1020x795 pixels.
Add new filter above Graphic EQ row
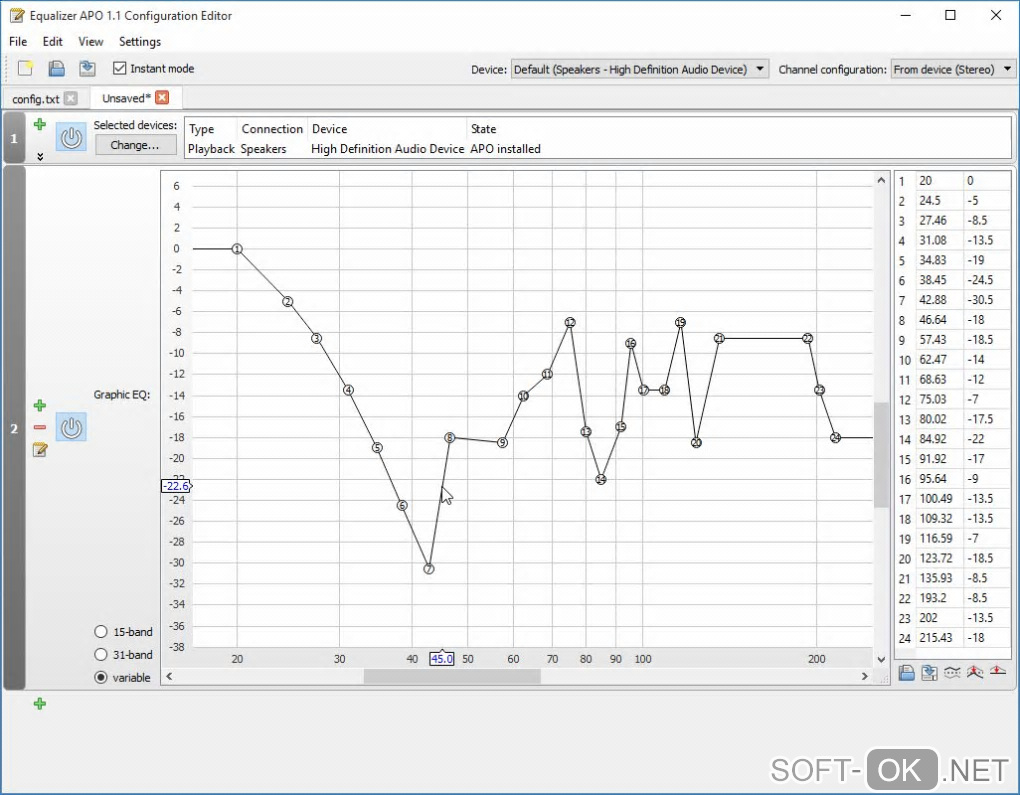[40, 405]
